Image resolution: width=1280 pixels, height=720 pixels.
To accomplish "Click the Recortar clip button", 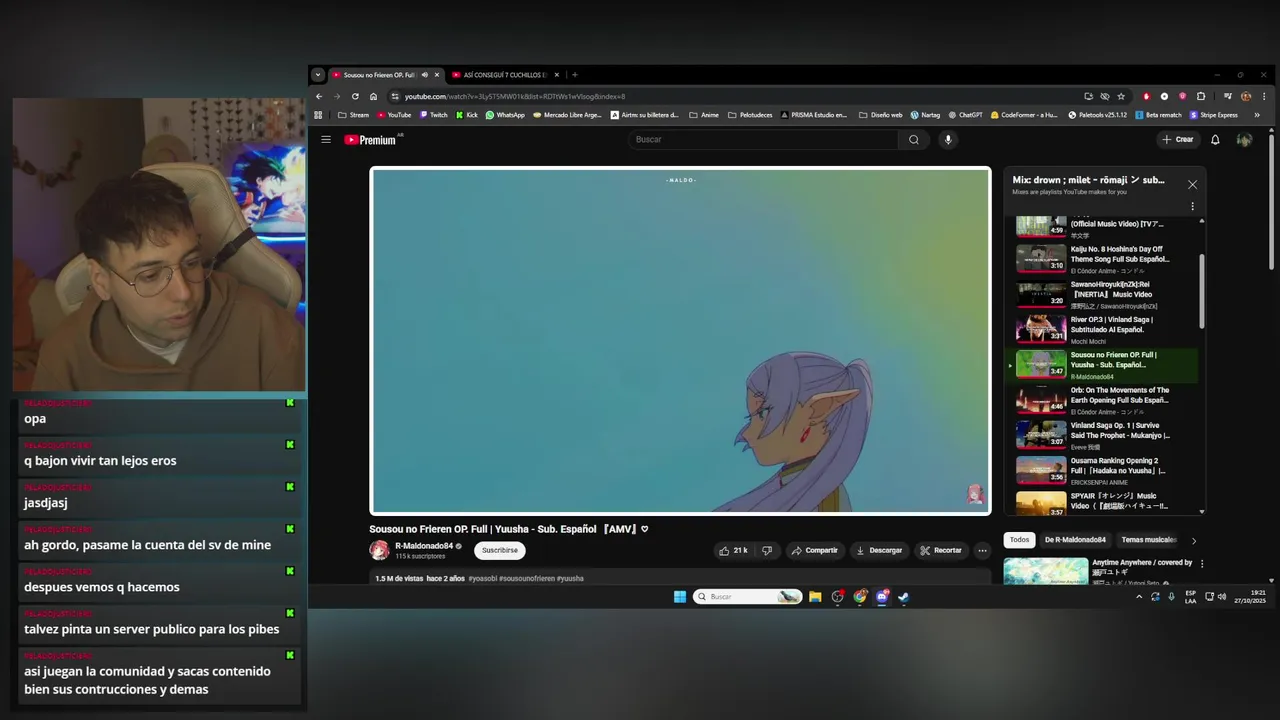I will click(941, 550).
